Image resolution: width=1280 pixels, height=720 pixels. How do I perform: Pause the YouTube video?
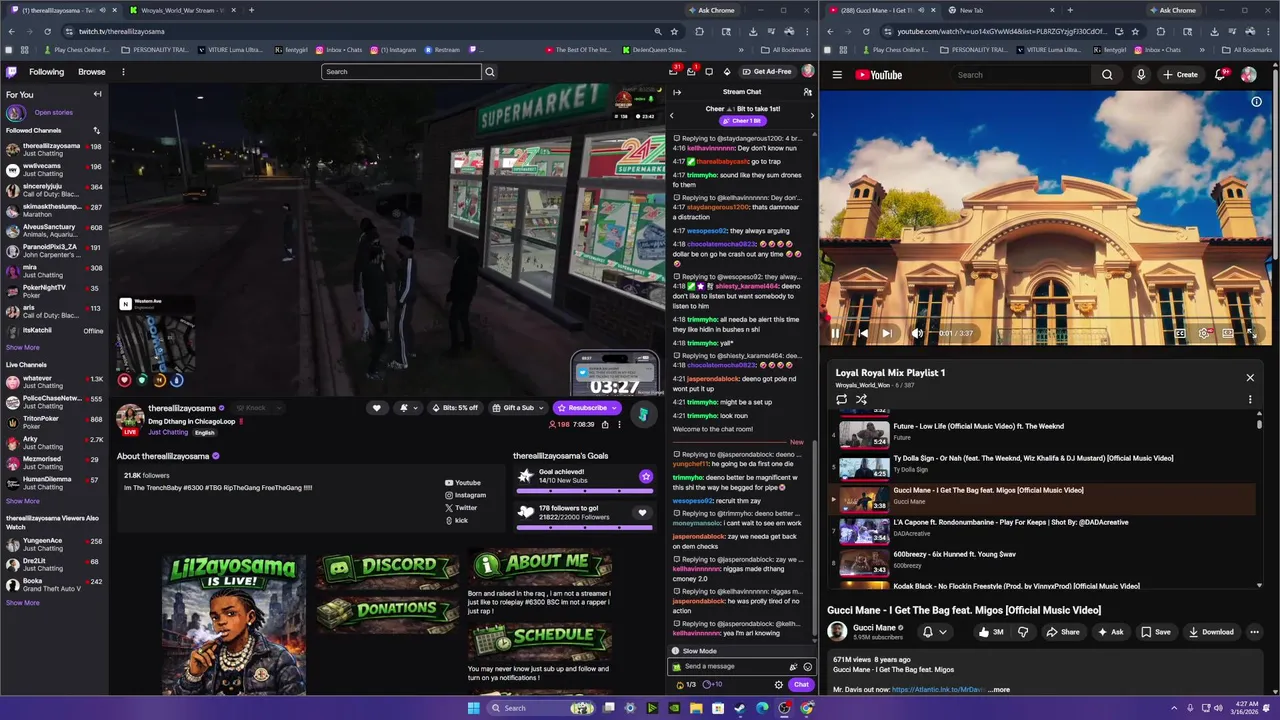coord(836,334)
